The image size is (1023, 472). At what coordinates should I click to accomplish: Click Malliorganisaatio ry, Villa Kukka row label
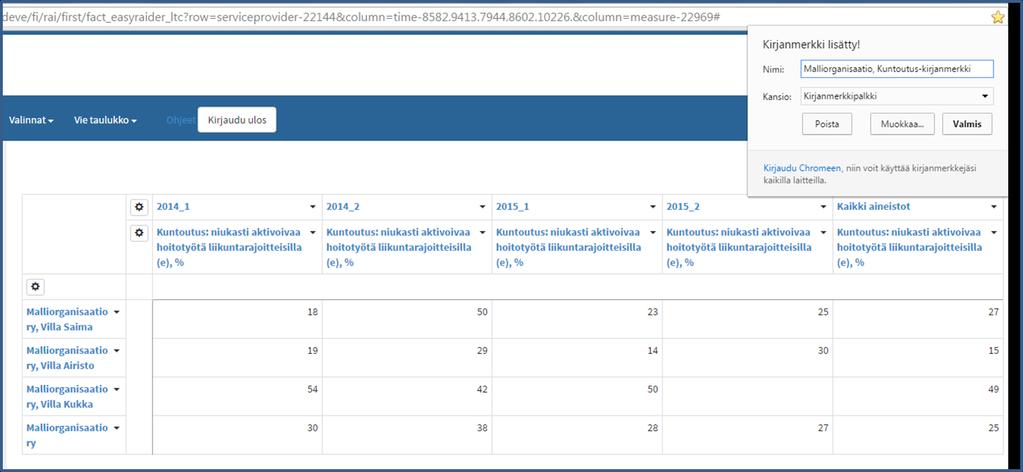coord(67,396)
